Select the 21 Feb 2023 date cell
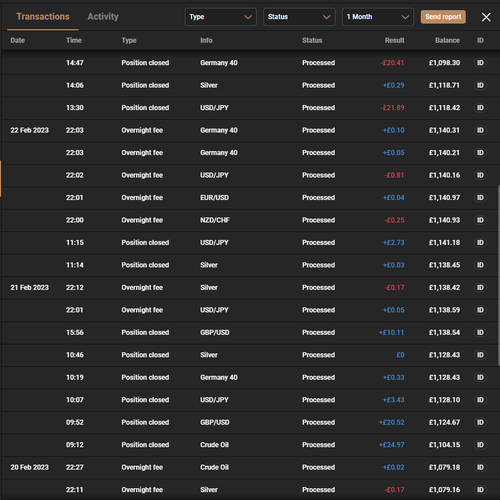This screenshot has height=500, width=500. [29, 287]
